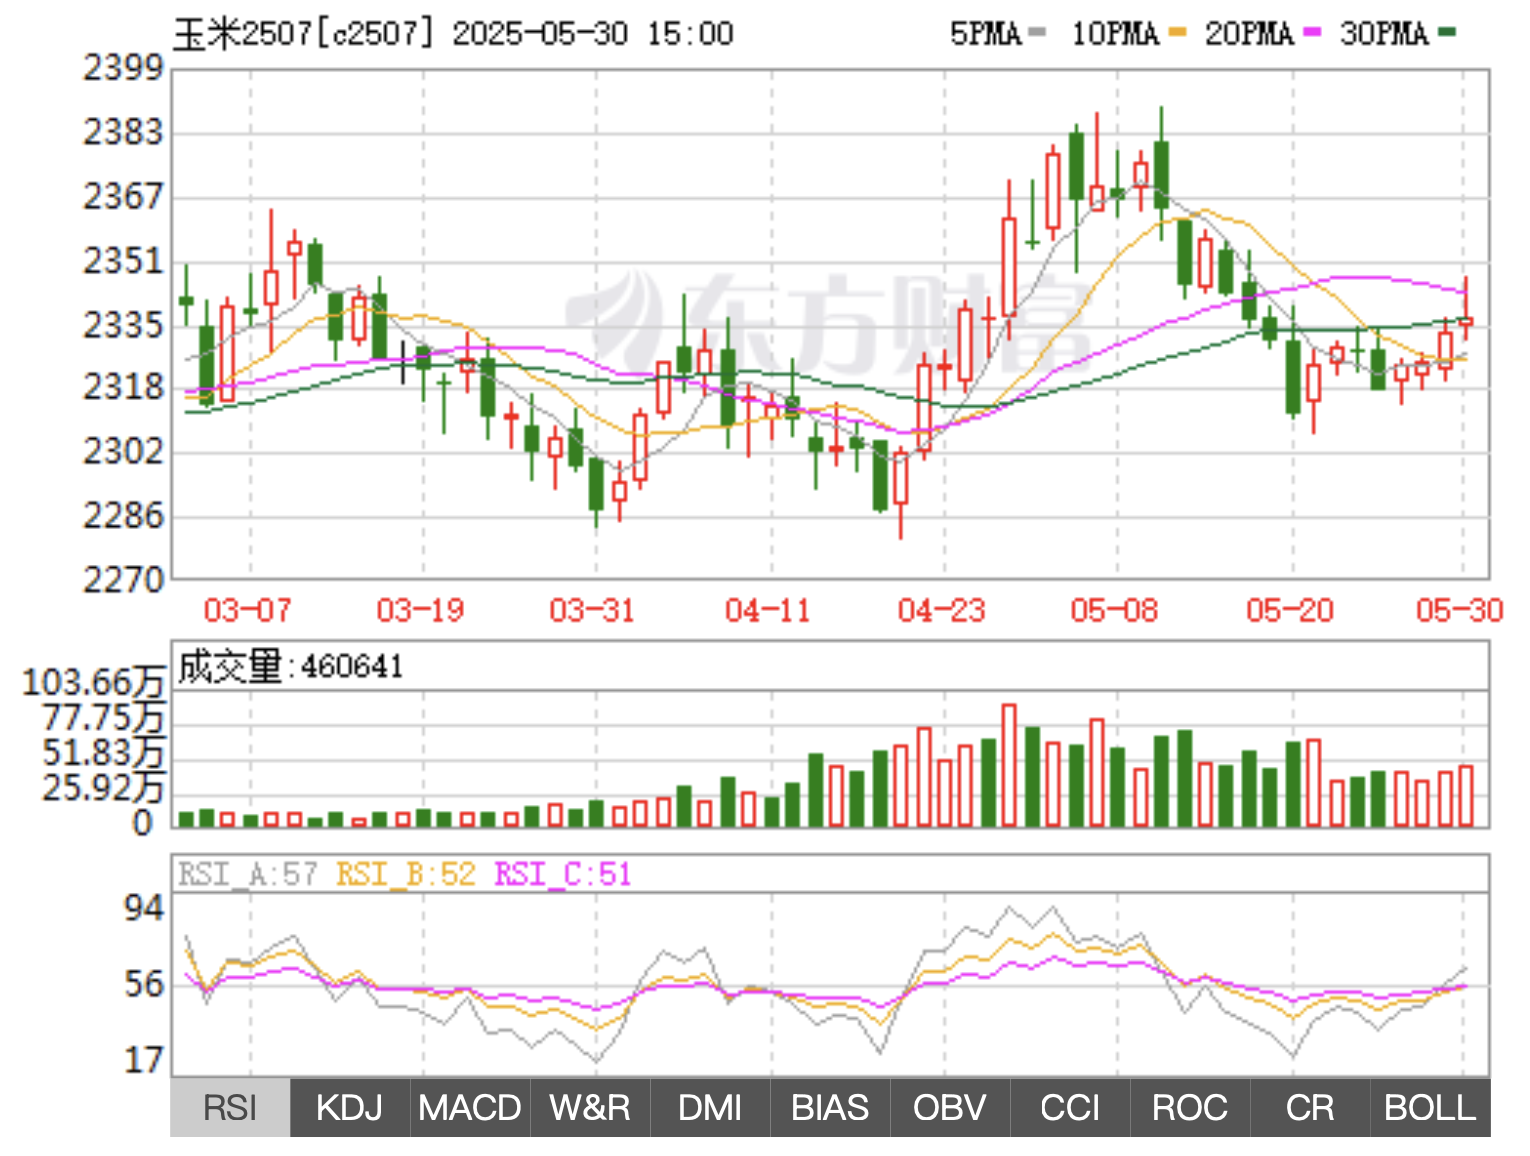This screenshot has width=1530, height=1156.
Task: Click the 103.66万 volume axis label
Action: pos(93,682)
